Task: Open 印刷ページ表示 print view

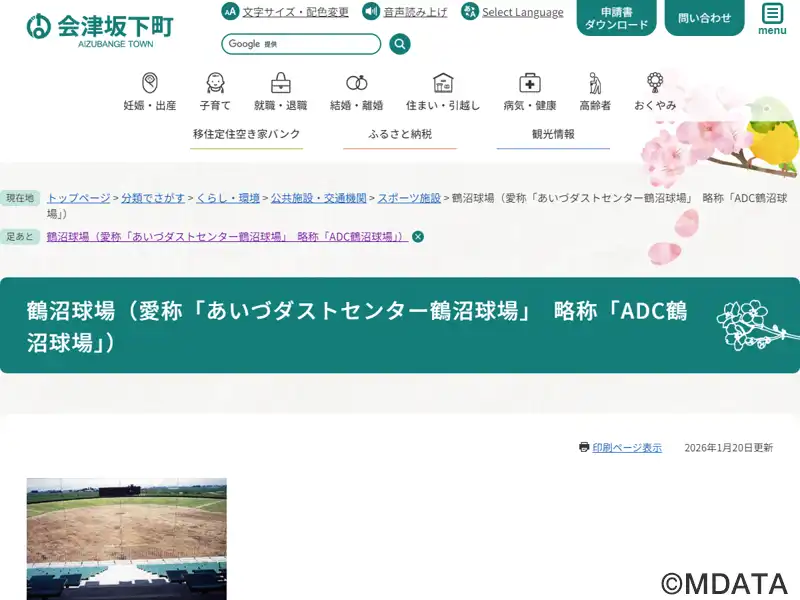Action: coord(627,447)
